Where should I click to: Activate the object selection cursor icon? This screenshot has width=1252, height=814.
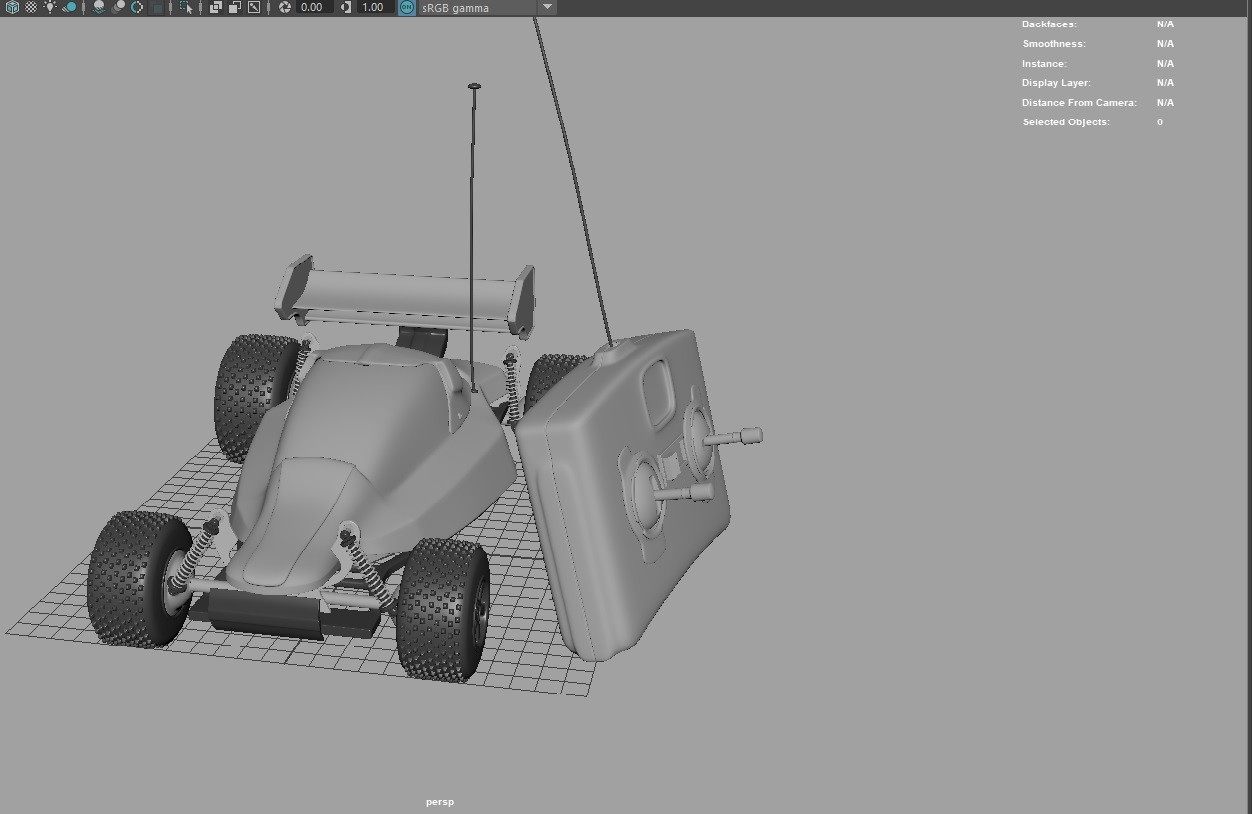(184, 7)
